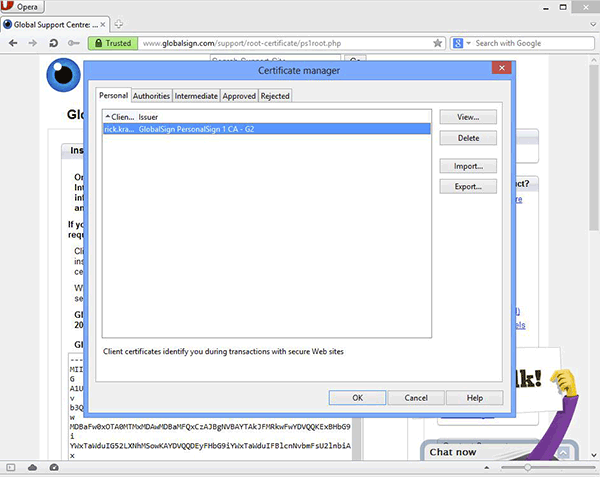Go back with the back arrow

click(13, 43)
